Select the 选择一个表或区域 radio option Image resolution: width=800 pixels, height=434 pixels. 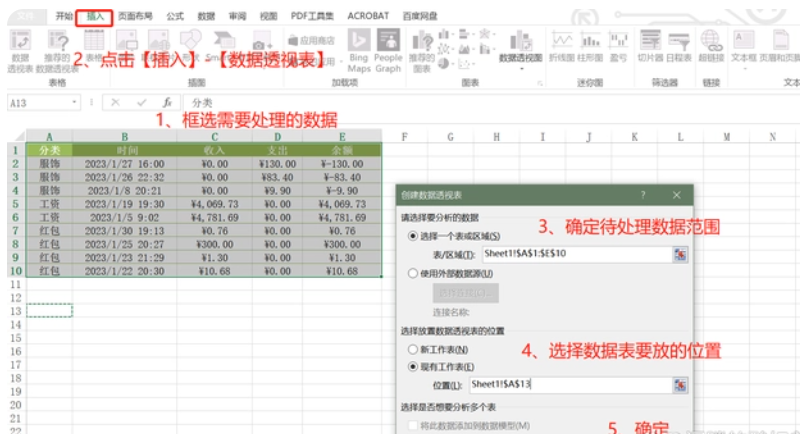coord(412,236)
